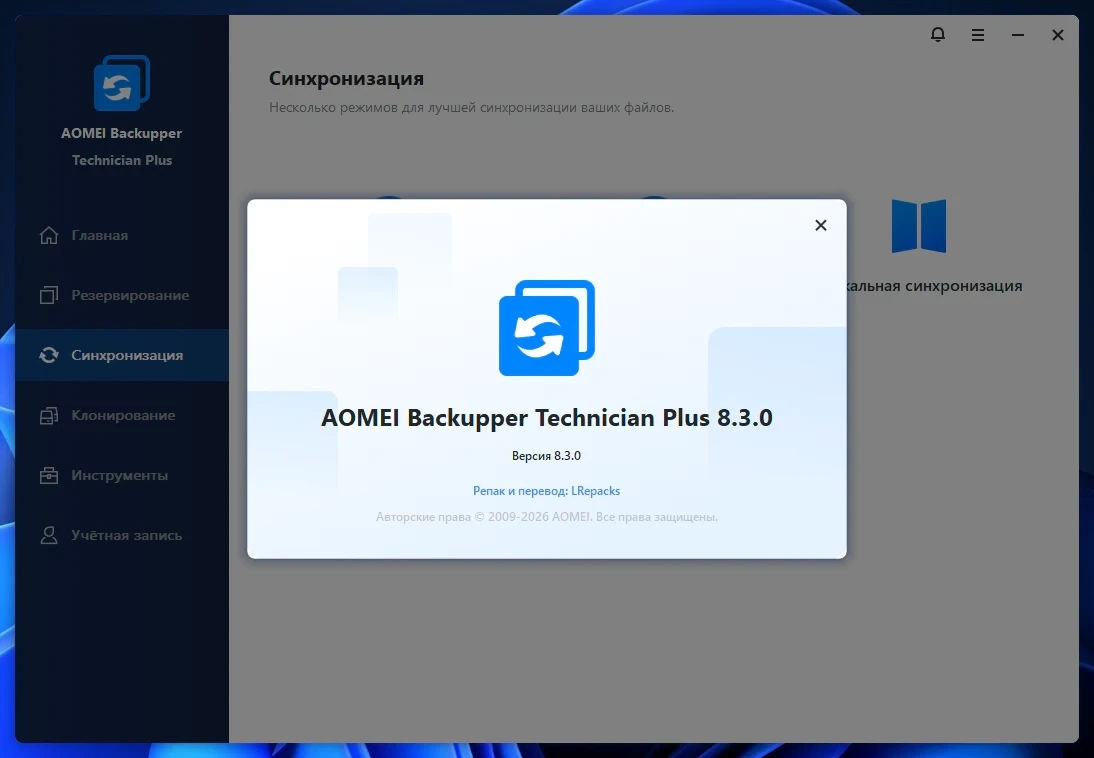Open the hamburger menu icon
1094x758 pixels.
pyautogui.click(x=977, y=35)
